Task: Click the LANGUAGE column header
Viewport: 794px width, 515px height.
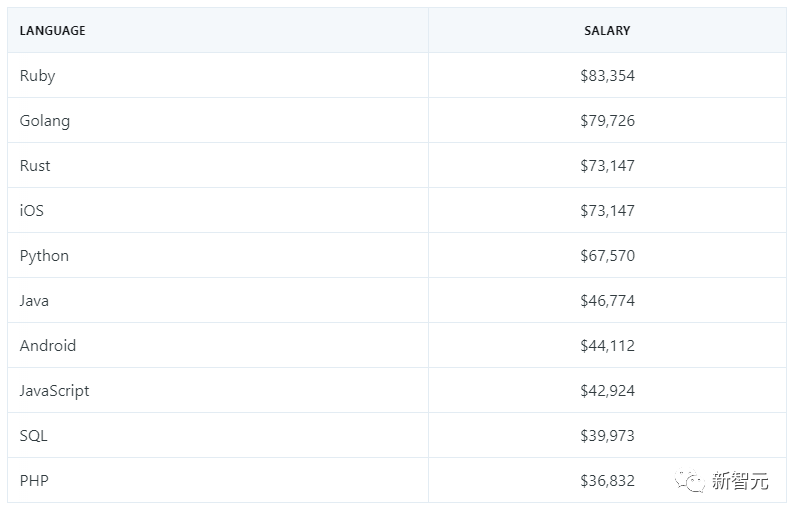Action: click(x=52, y=31)
